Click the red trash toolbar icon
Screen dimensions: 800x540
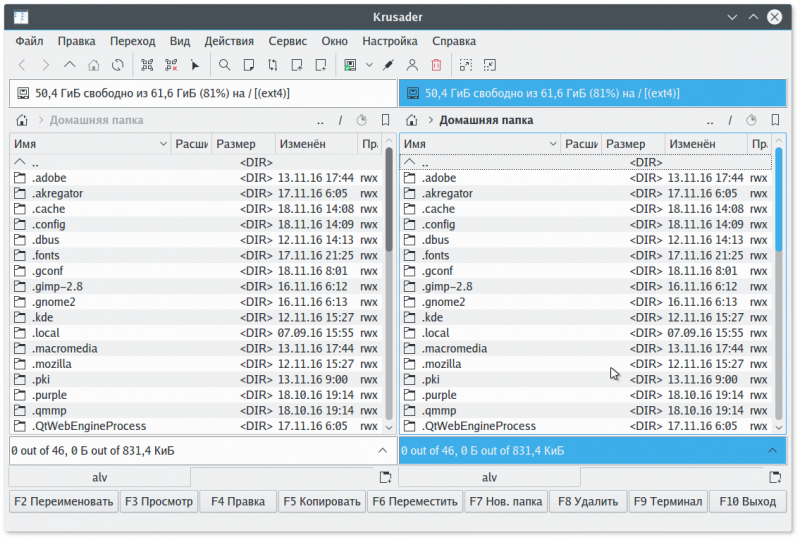point(436,65)
